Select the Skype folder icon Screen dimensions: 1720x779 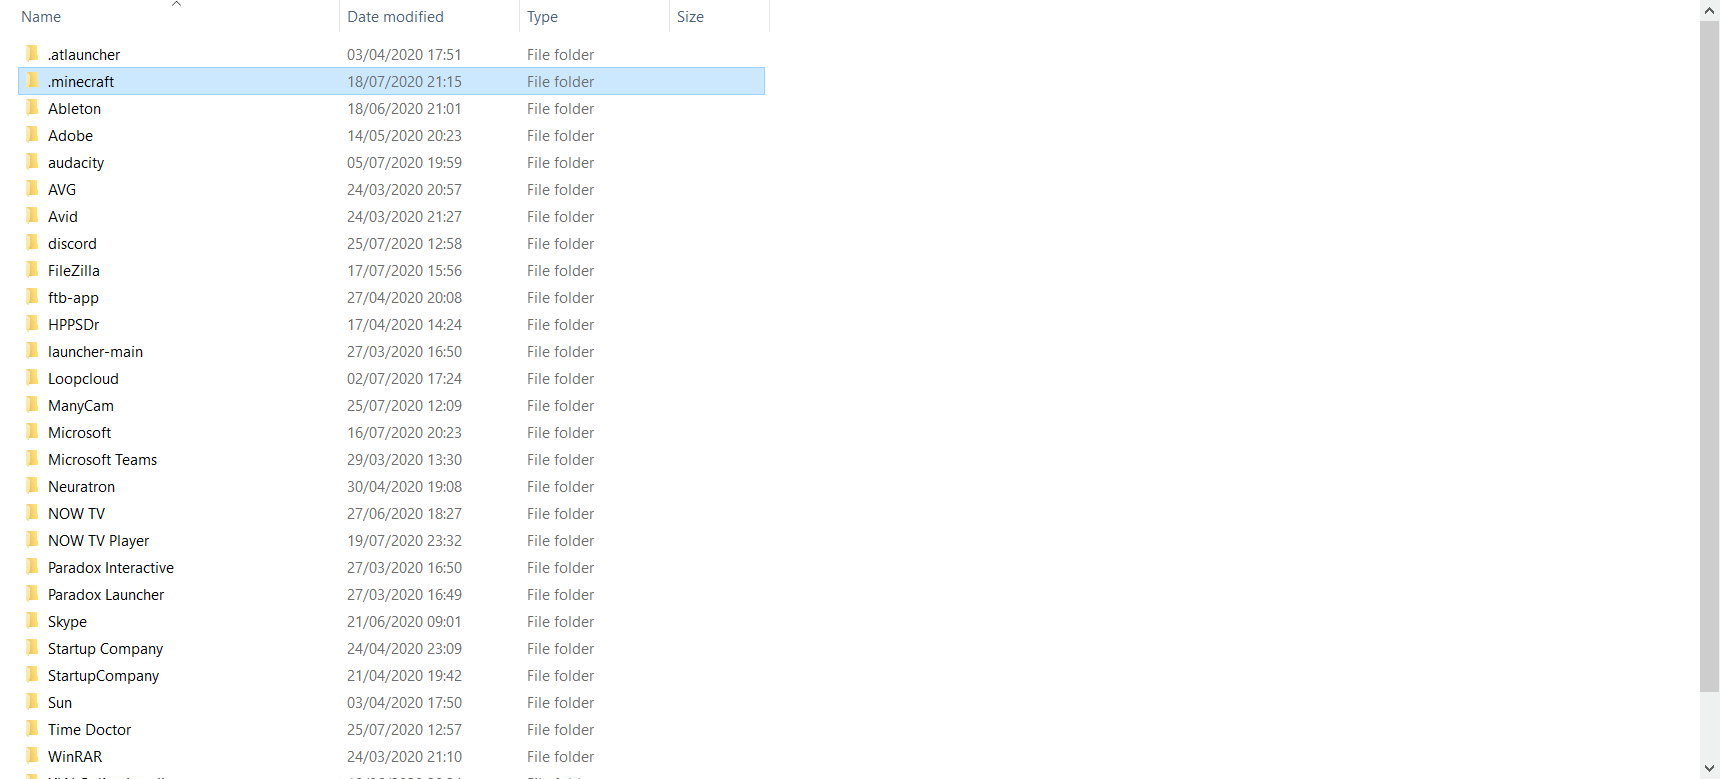click(x=32, y=620)
